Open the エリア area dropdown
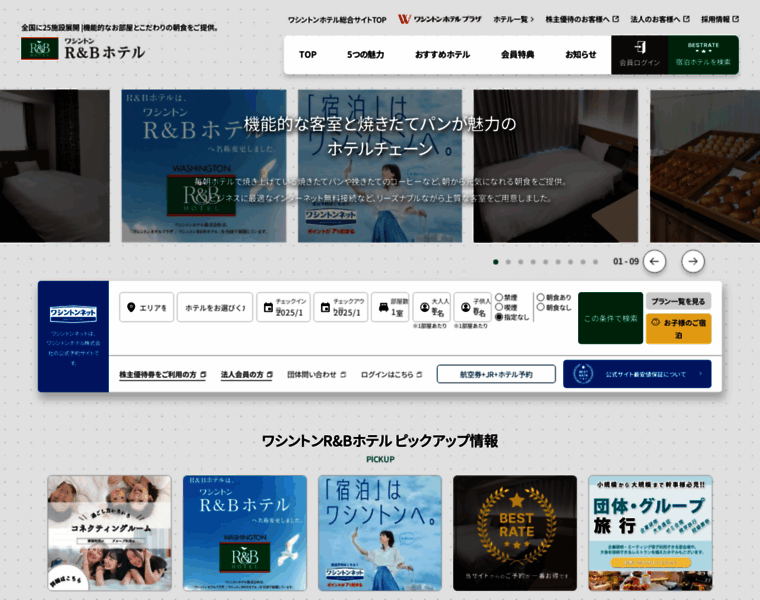Image resolution: width=760 pixels, height=600 pixels. (146, 307)
